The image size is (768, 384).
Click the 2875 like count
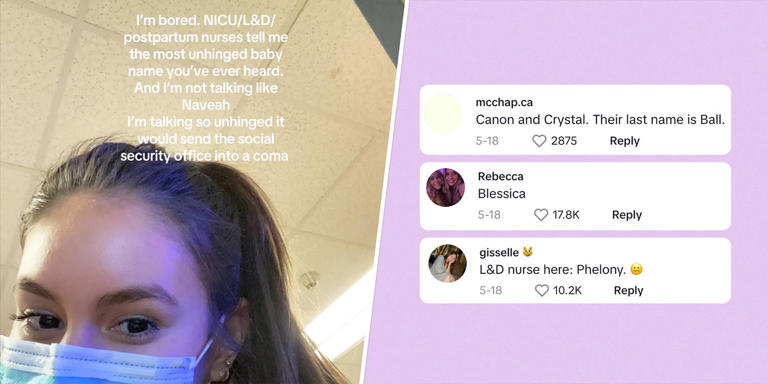(x=564, y=141)
